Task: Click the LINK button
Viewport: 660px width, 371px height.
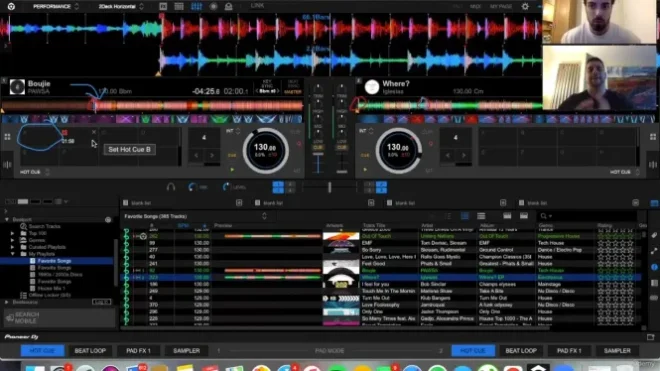Action: coord(257,5)
